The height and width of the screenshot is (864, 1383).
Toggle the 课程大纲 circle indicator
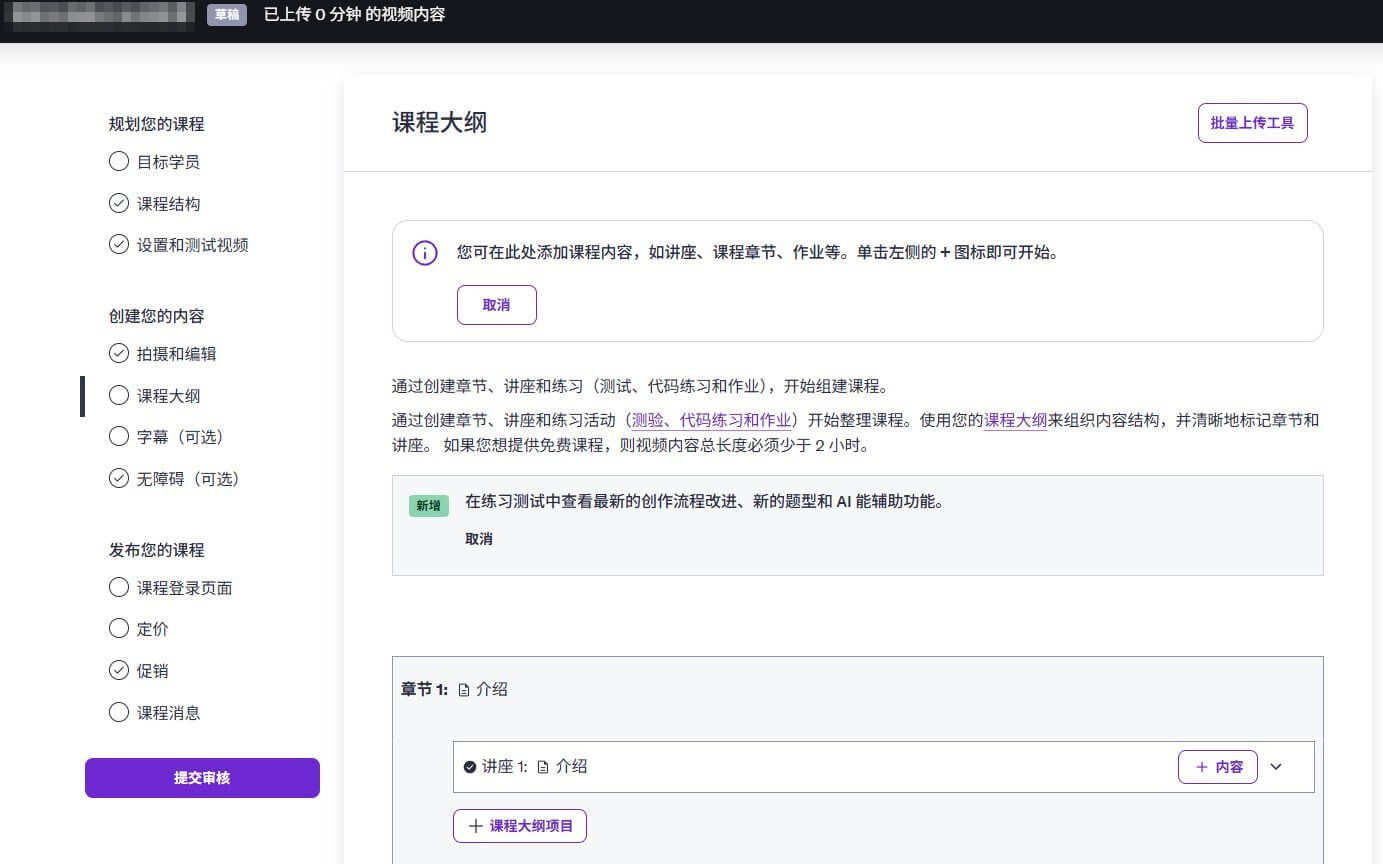tap(118, 395)
